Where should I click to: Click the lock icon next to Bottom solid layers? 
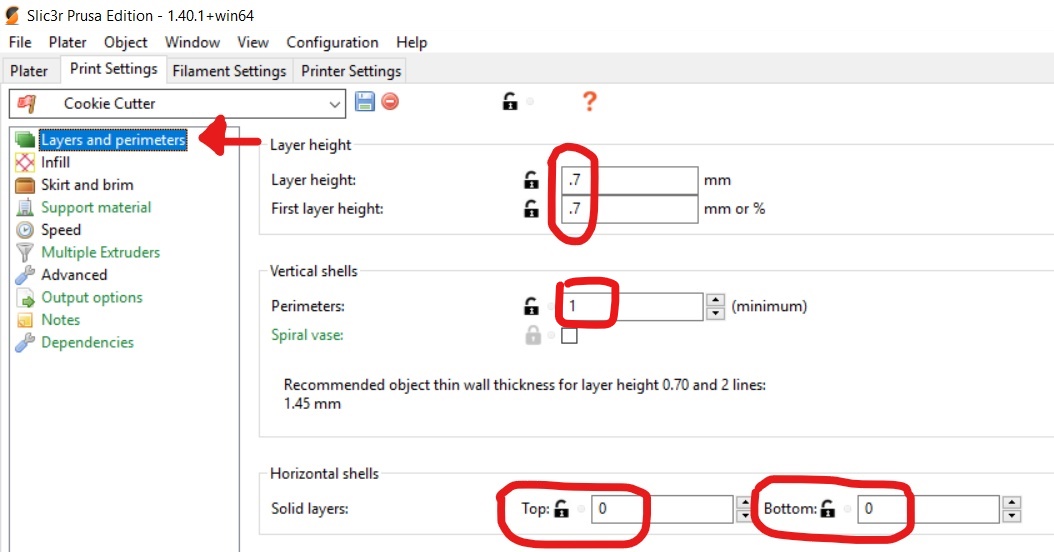pyautogui.click(x=827, y=509)
